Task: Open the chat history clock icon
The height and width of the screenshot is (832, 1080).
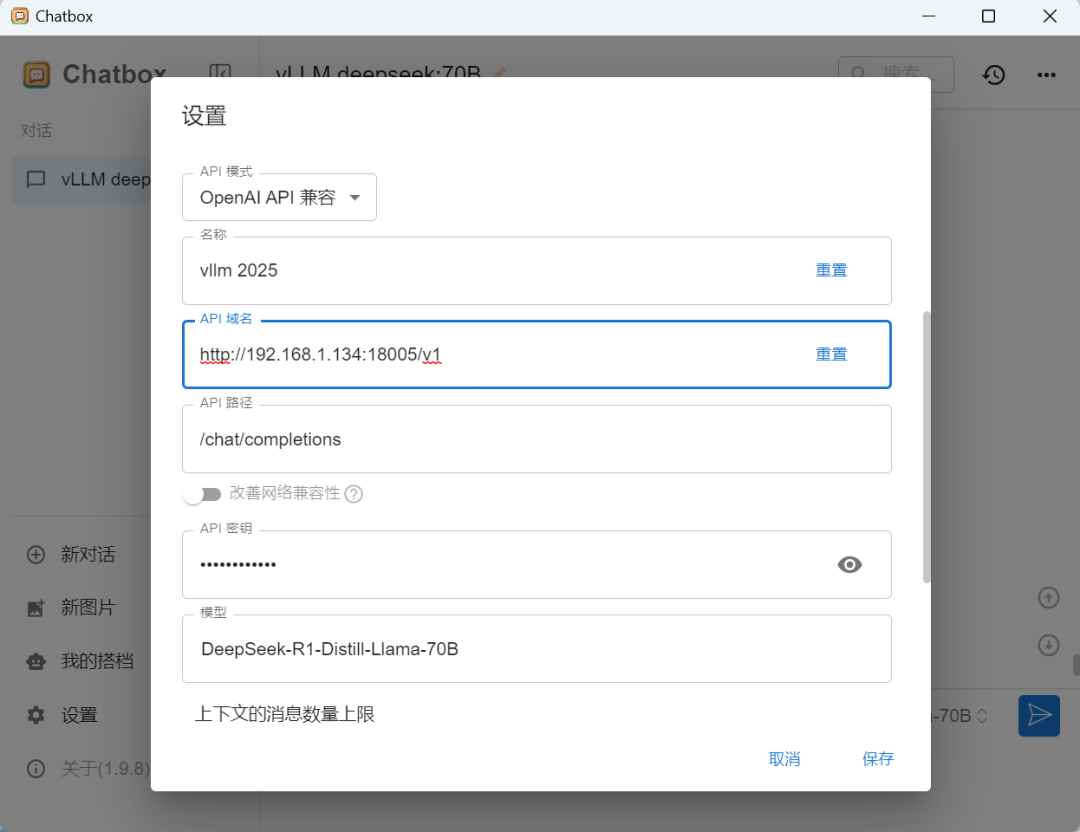Action: point(994,74)
